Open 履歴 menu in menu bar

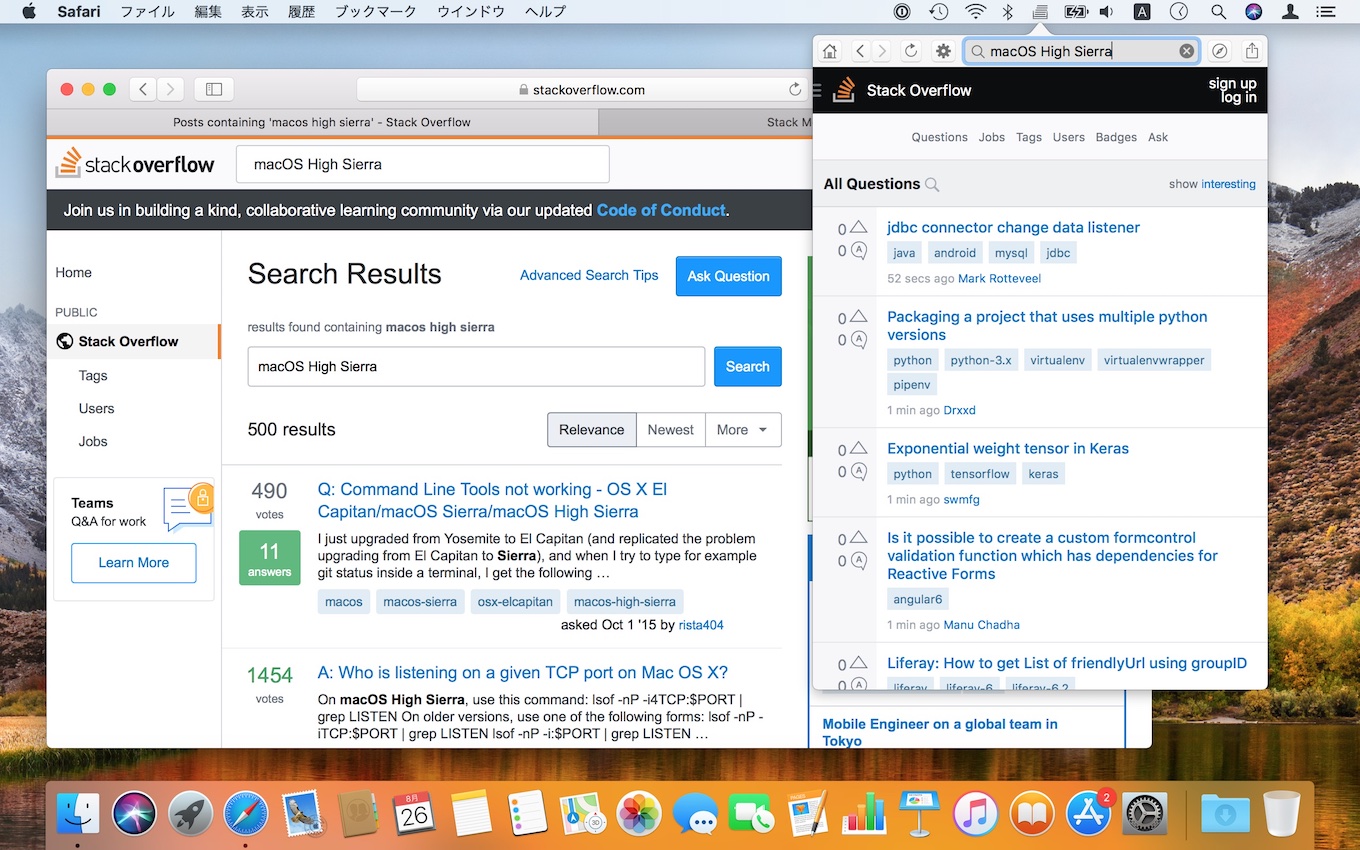(304, 12)
